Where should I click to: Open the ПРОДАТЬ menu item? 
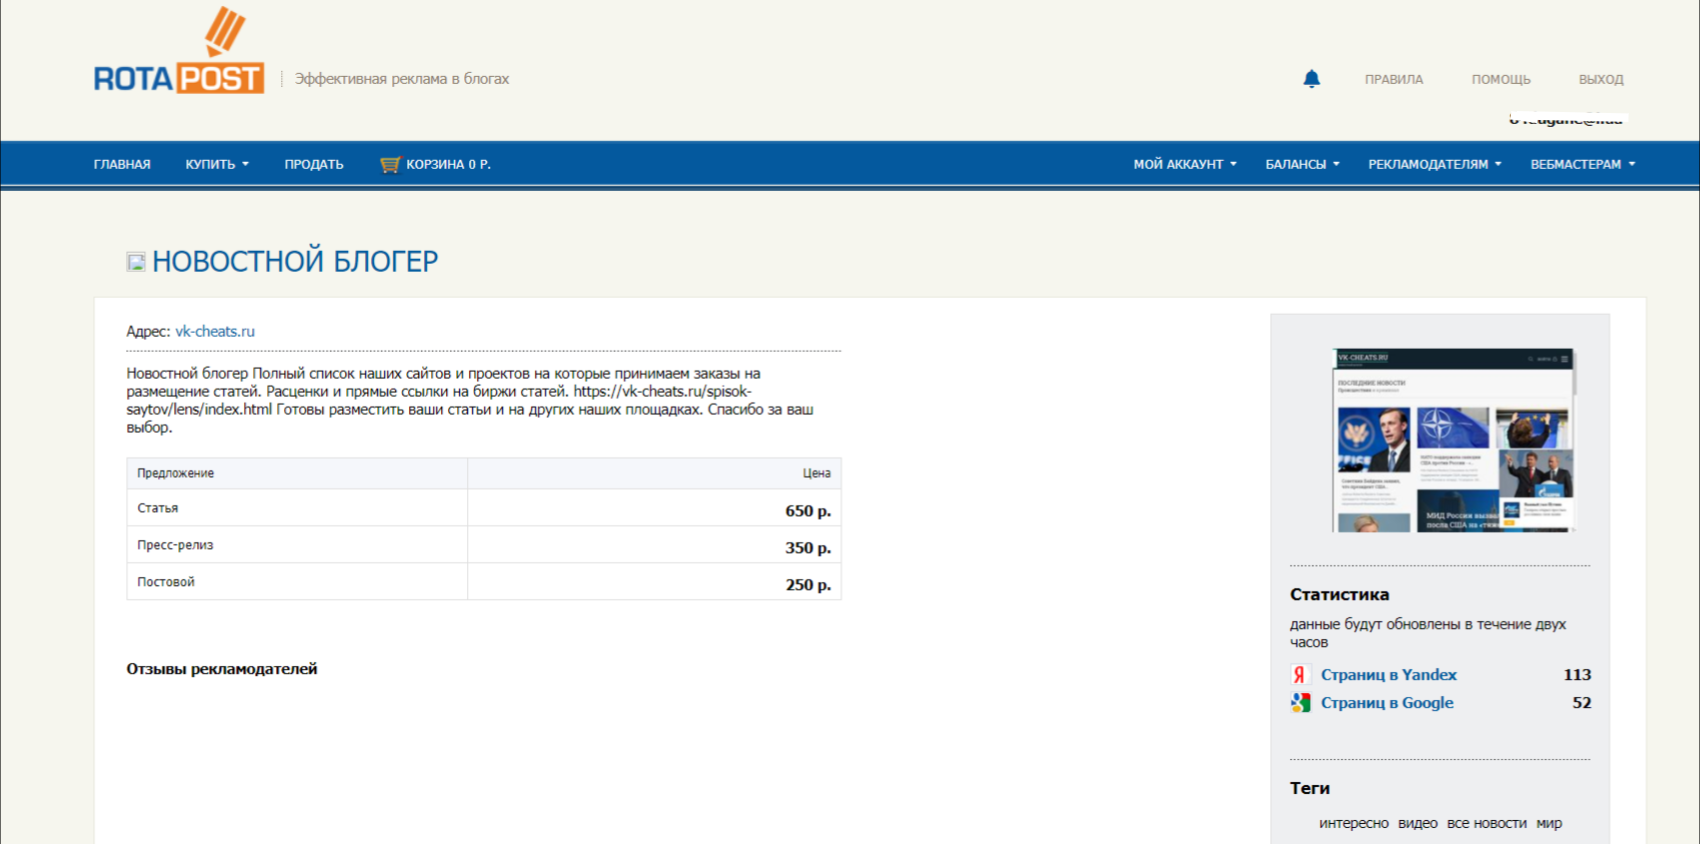(314, 164)
